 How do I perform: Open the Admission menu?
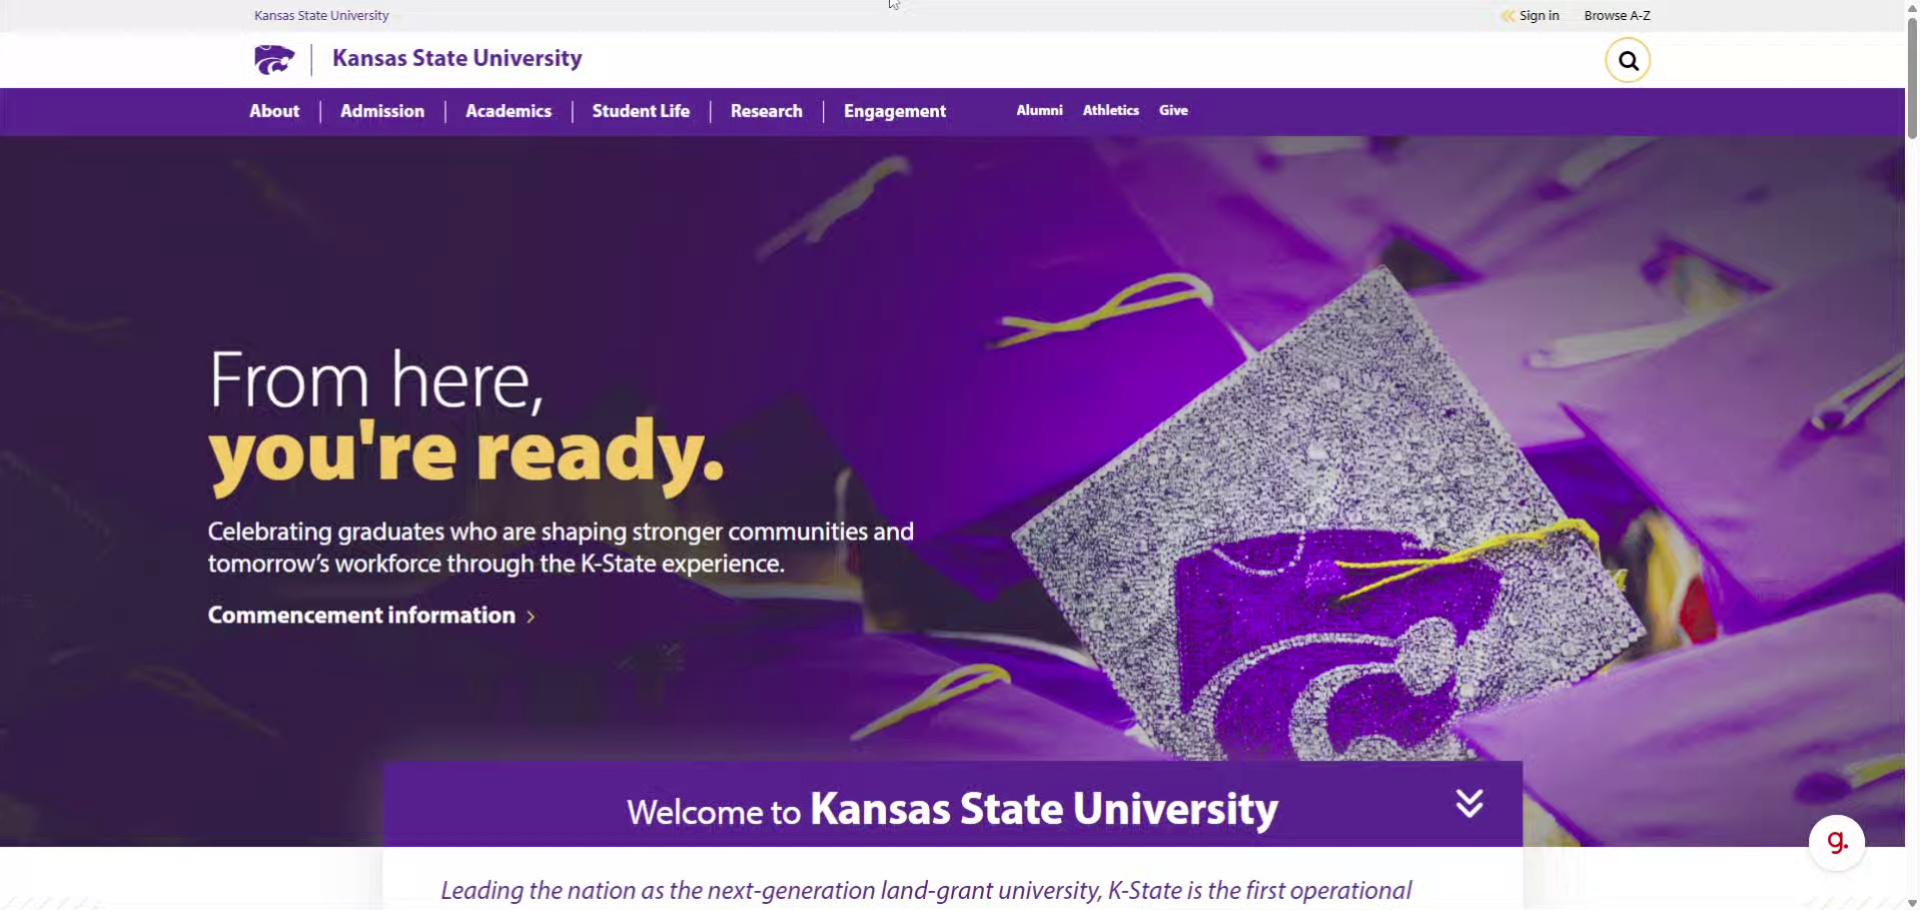382,111
